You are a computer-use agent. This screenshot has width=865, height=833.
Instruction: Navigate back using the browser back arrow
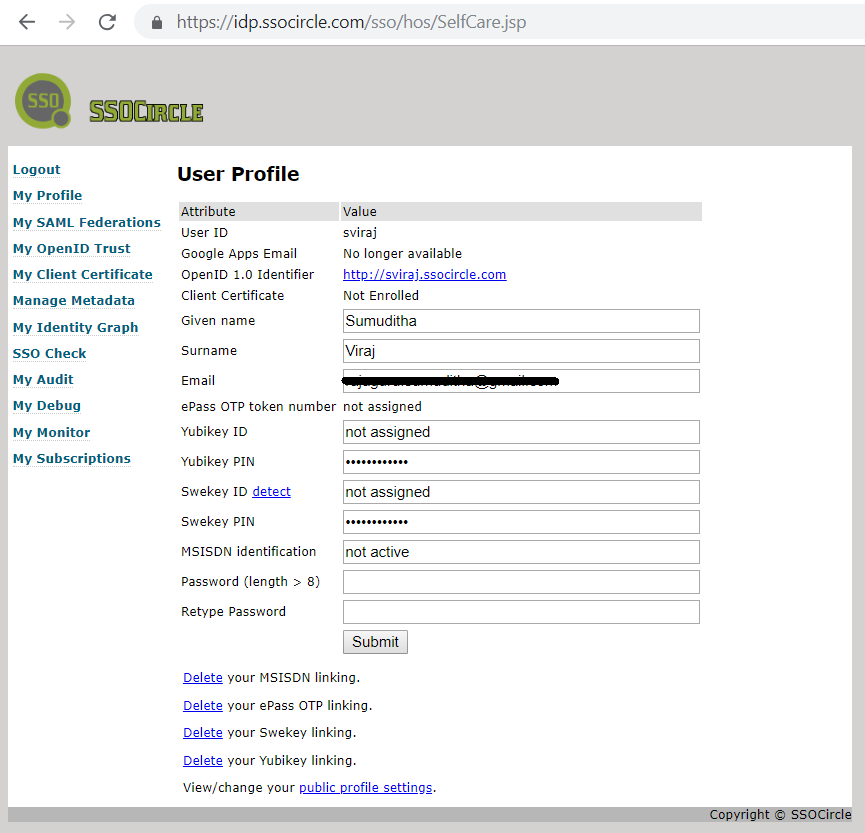[27, 22]
